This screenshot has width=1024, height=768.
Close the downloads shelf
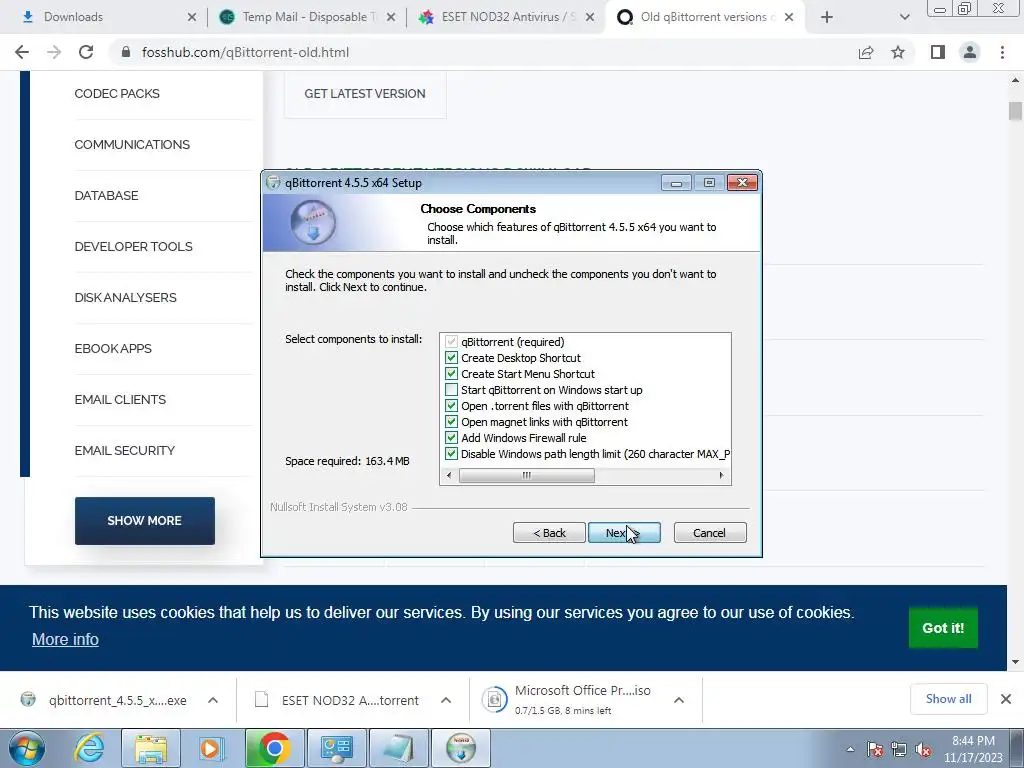1006,699
